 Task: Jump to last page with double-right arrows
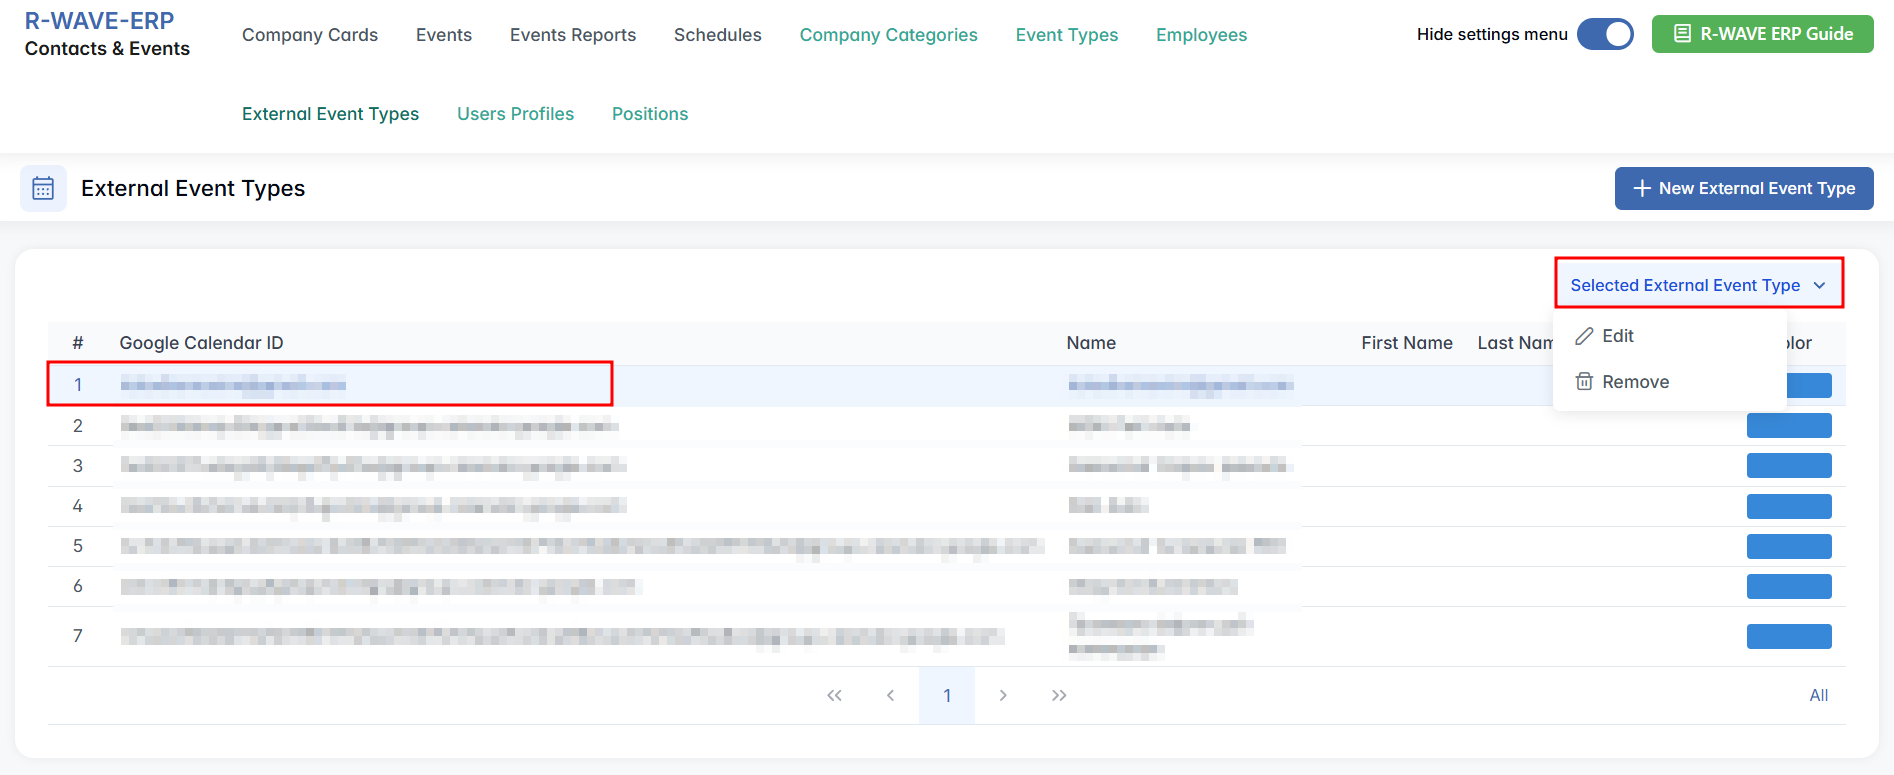[x=1059, y=695]
